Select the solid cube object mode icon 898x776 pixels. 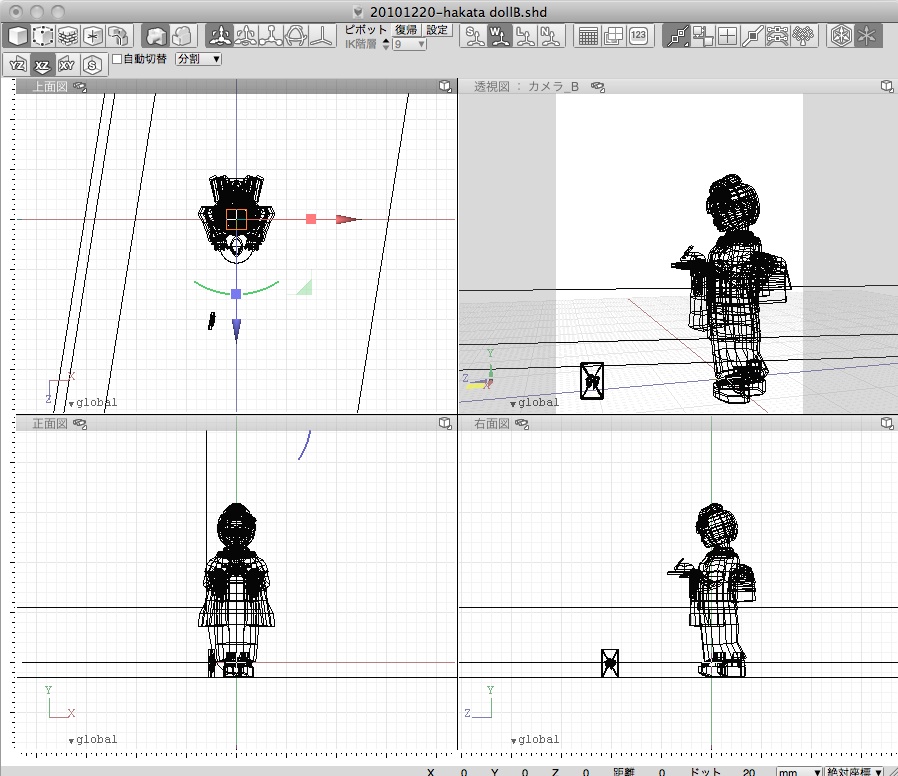[x=18, y=36]
